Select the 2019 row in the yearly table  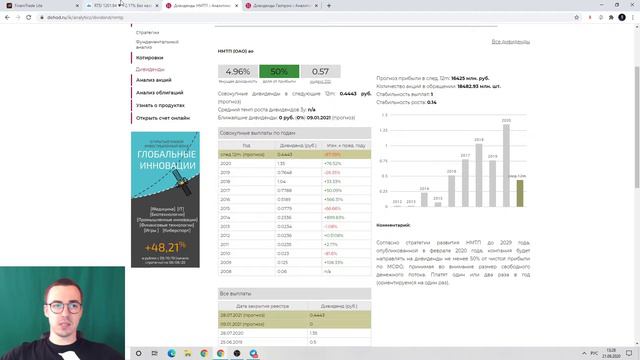(x=295, y=173)
